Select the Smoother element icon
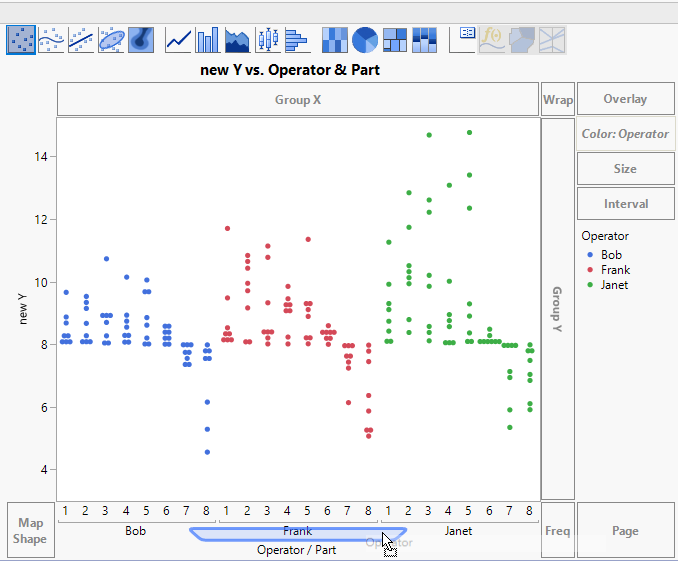Screen dimensions: 678x561 coord(51,40)
